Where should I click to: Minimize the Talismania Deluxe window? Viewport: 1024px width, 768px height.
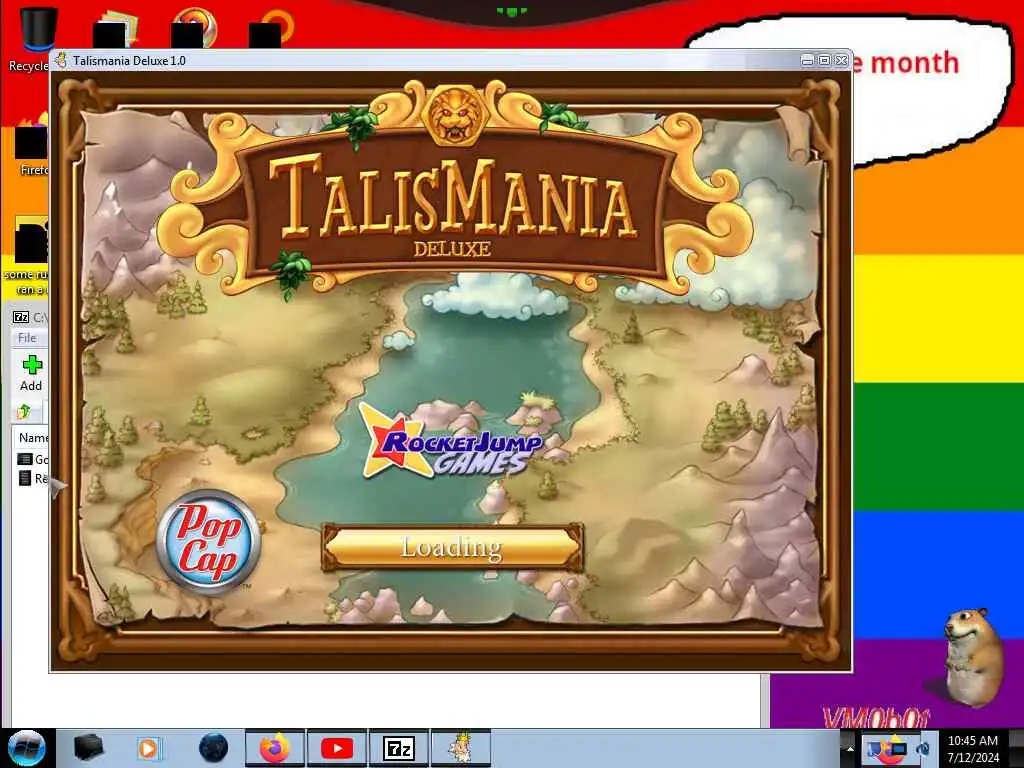(x=808, y=60)
